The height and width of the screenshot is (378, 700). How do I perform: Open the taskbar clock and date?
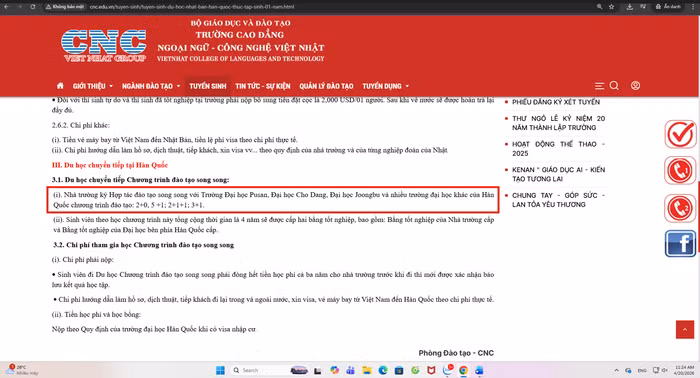point(684,370)
